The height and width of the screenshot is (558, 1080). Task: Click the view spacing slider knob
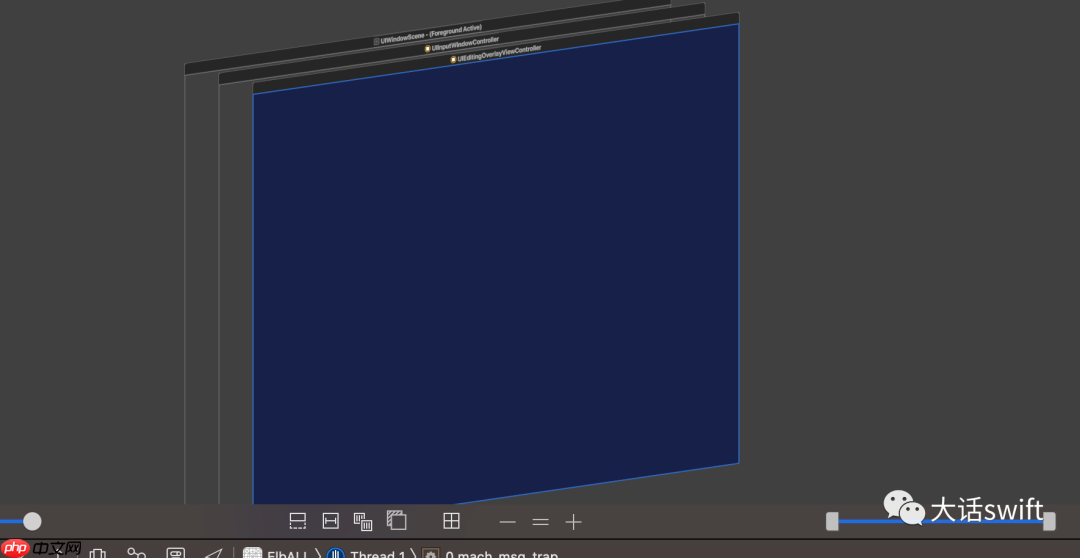32,521
